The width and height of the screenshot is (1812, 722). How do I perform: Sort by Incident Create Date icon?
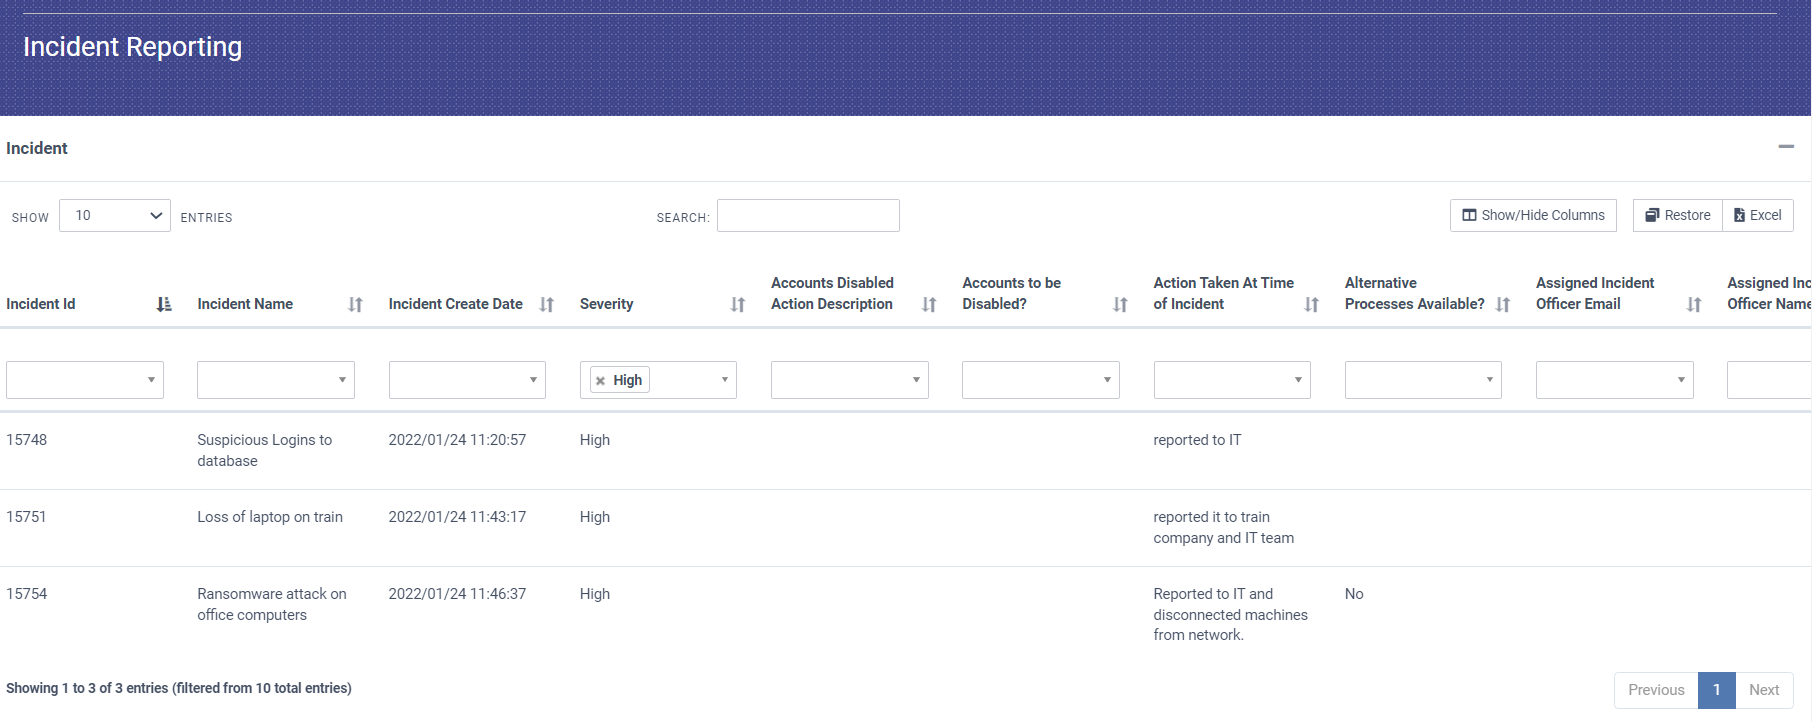[x=546, y=304]
